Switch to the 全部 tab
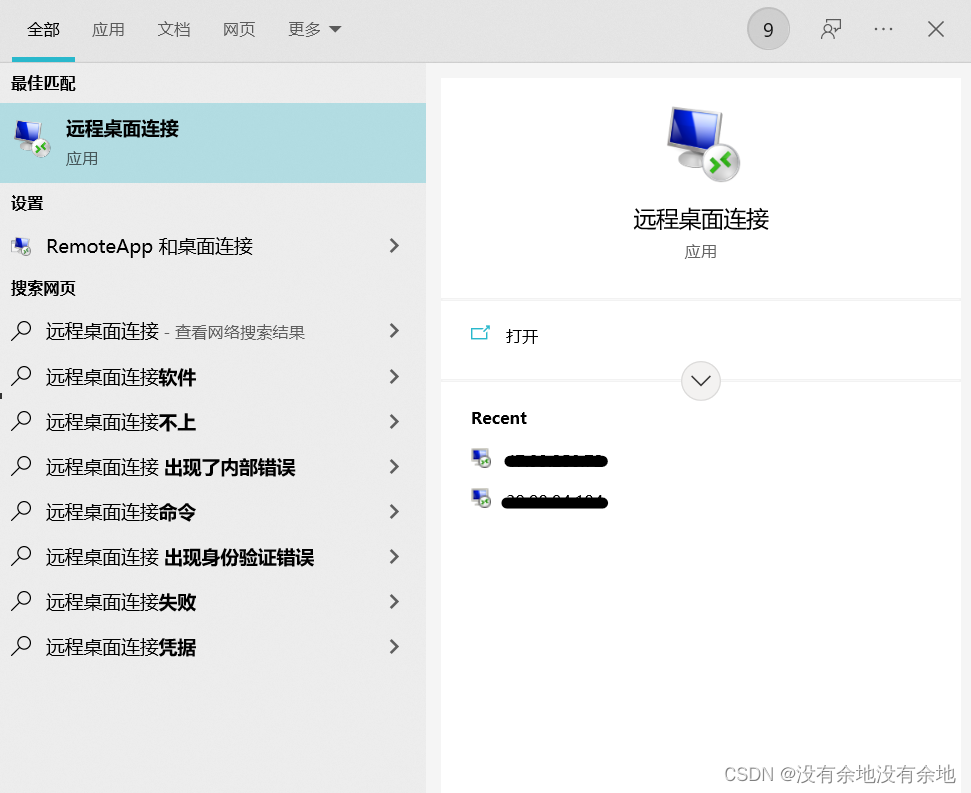971x793 pixels. 43,29
